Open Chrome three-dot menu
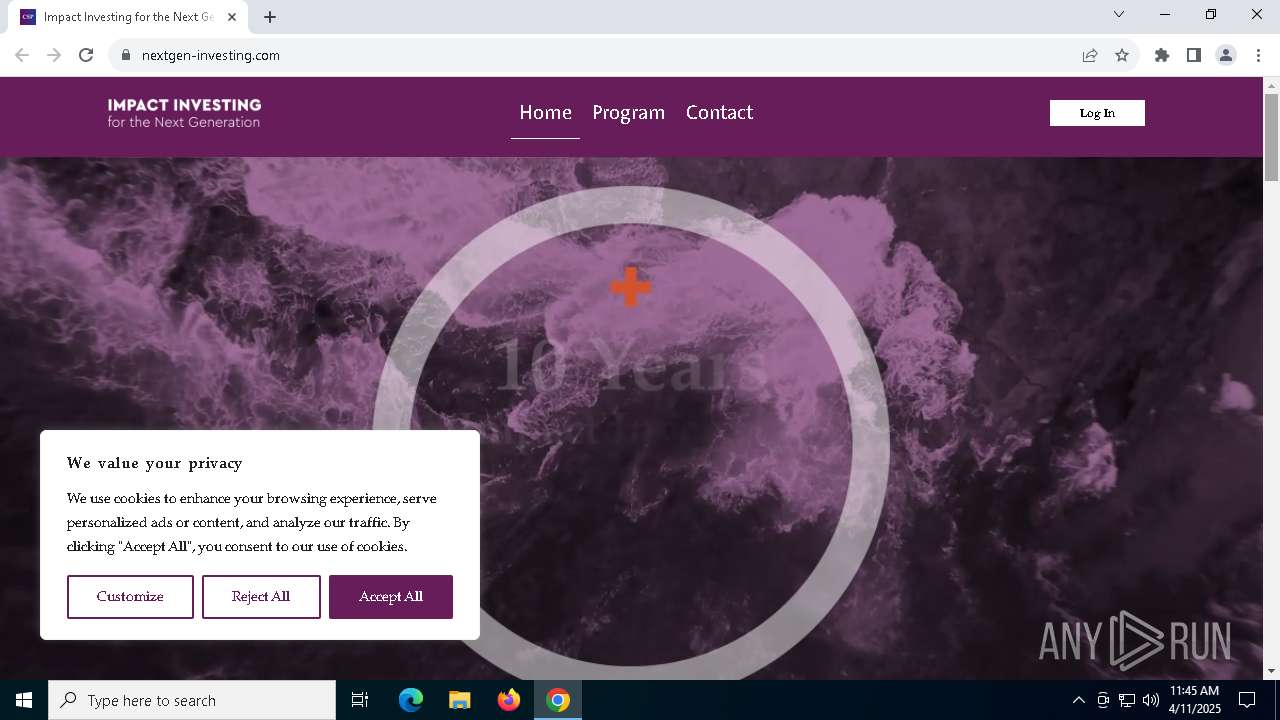The image size is (1280, 720). [1257, 55]
